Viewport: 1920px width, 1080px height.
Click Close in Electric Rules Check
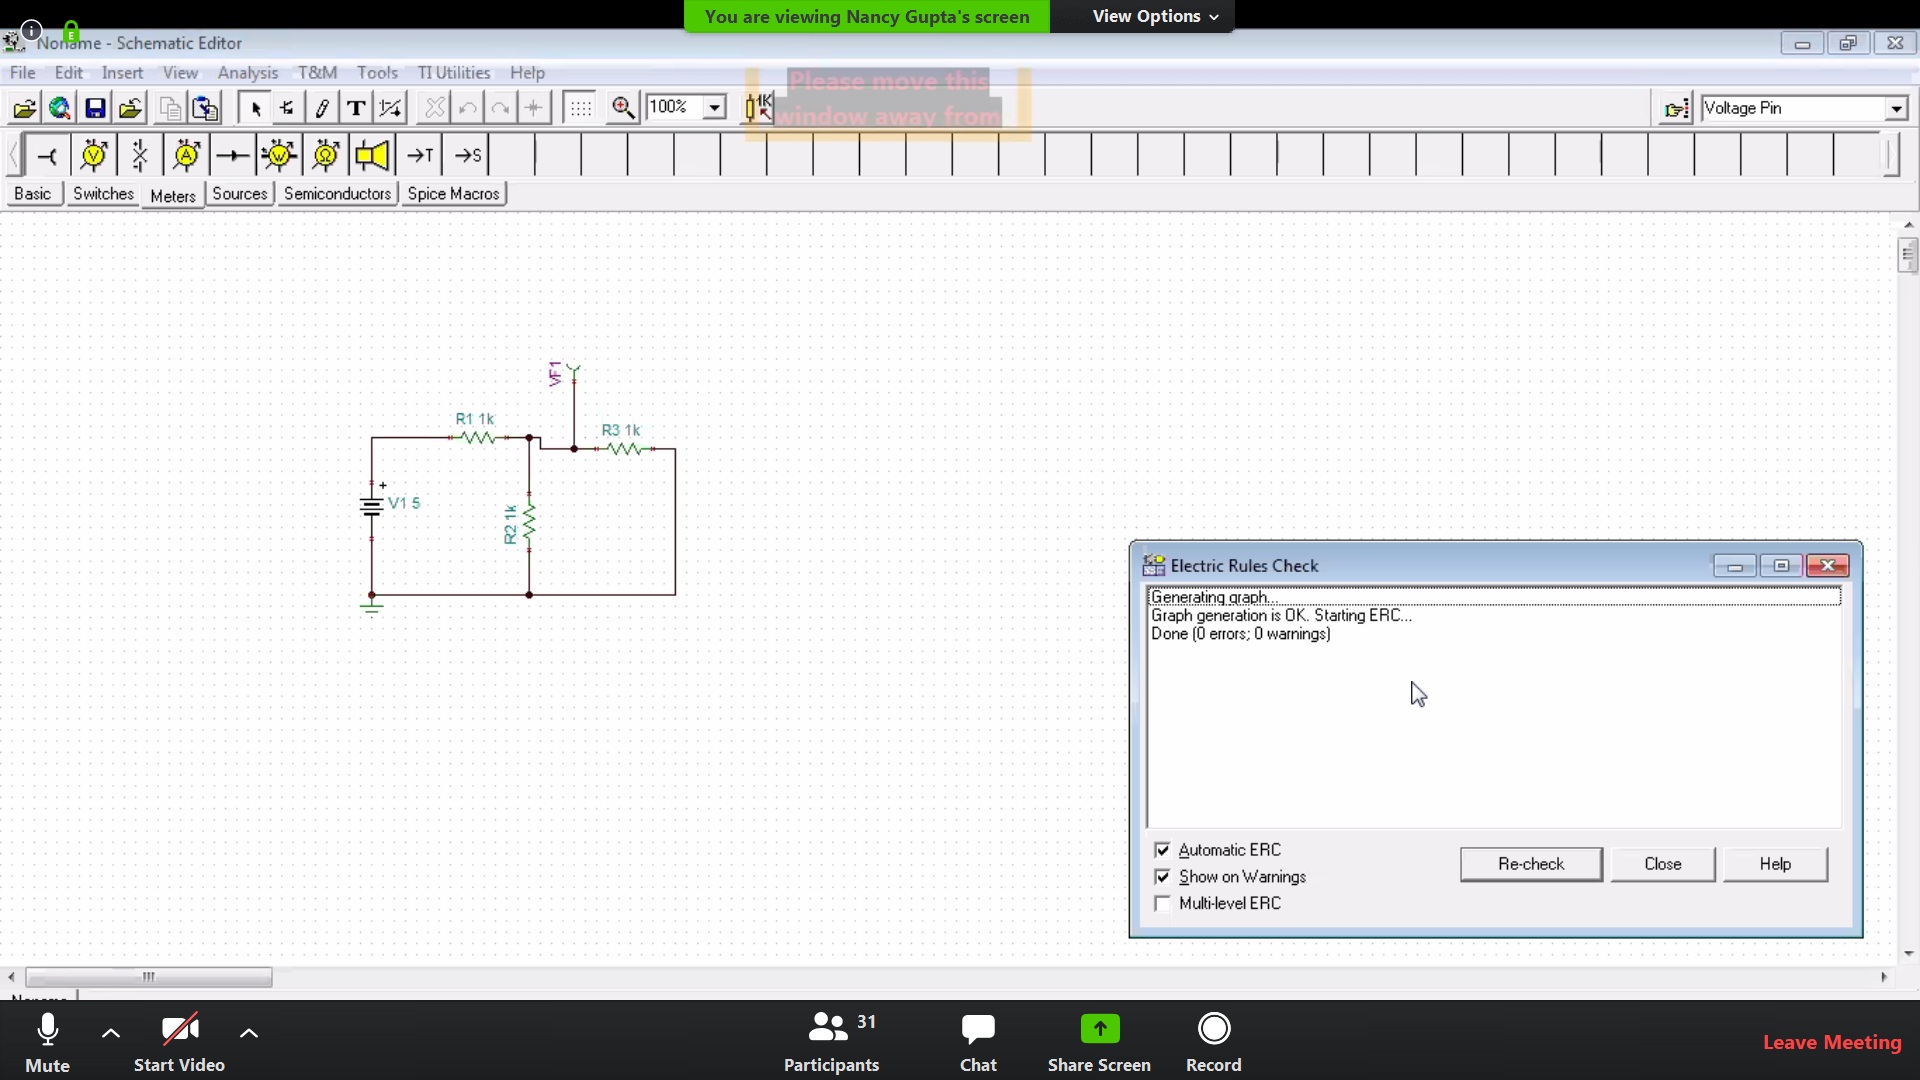[1663, 864]
